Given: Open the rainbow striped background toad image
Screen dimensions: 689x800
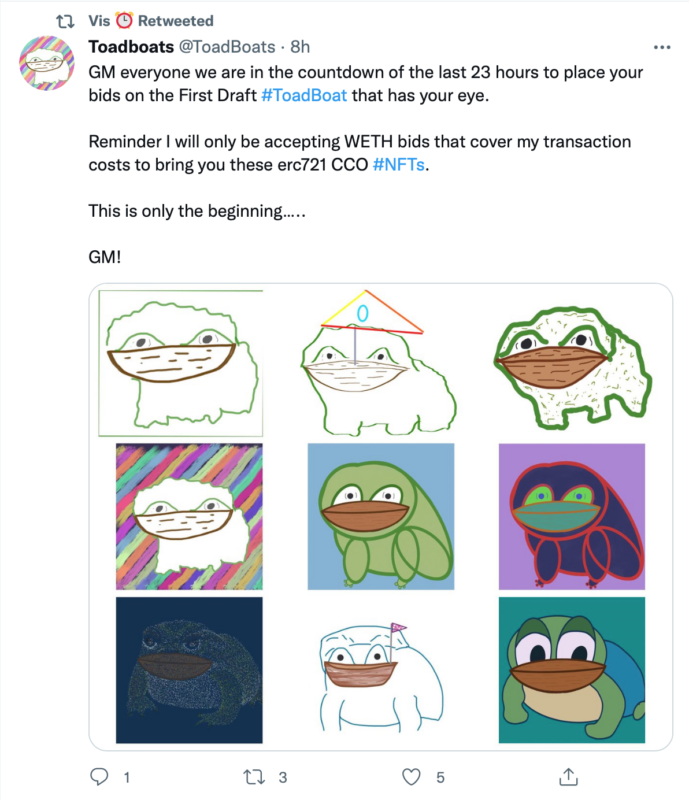Looking at the screenshot, I should [189, 515].
